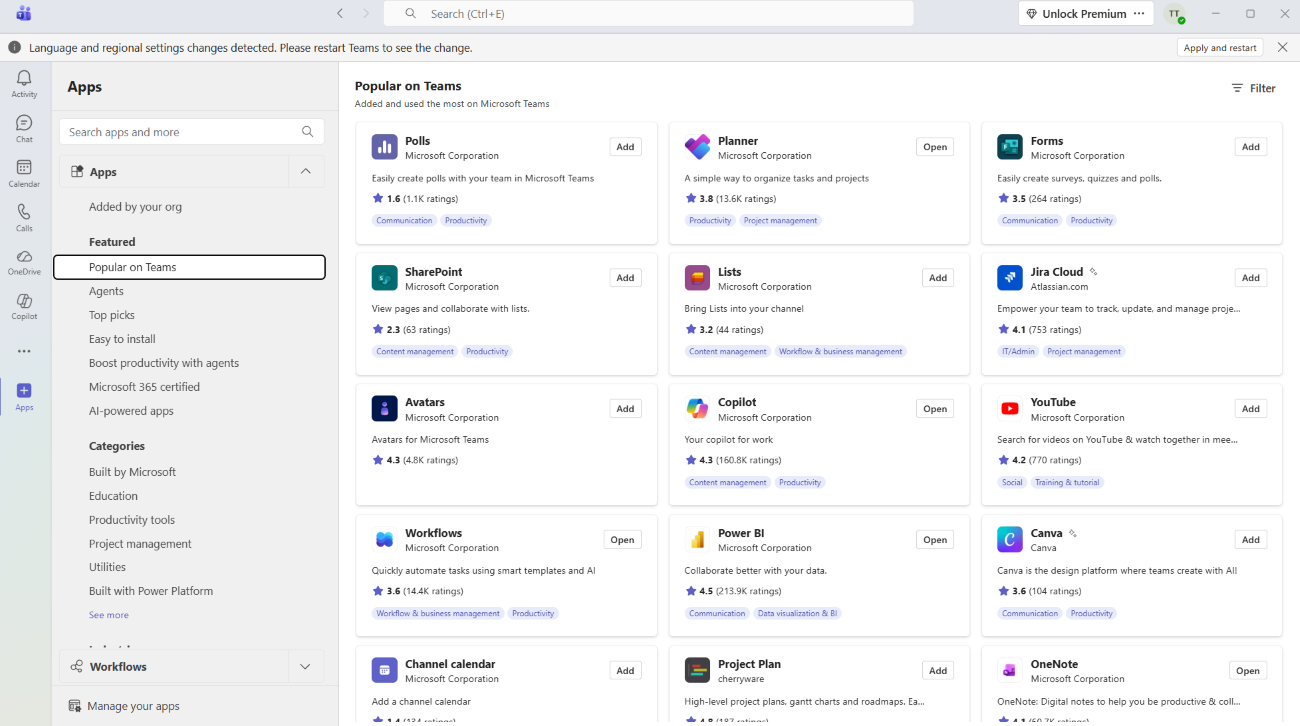The height and width of the screenshot is (726, 1300).
Task: Select Boost productivity with agents
Action: click(x=164, y=363)
